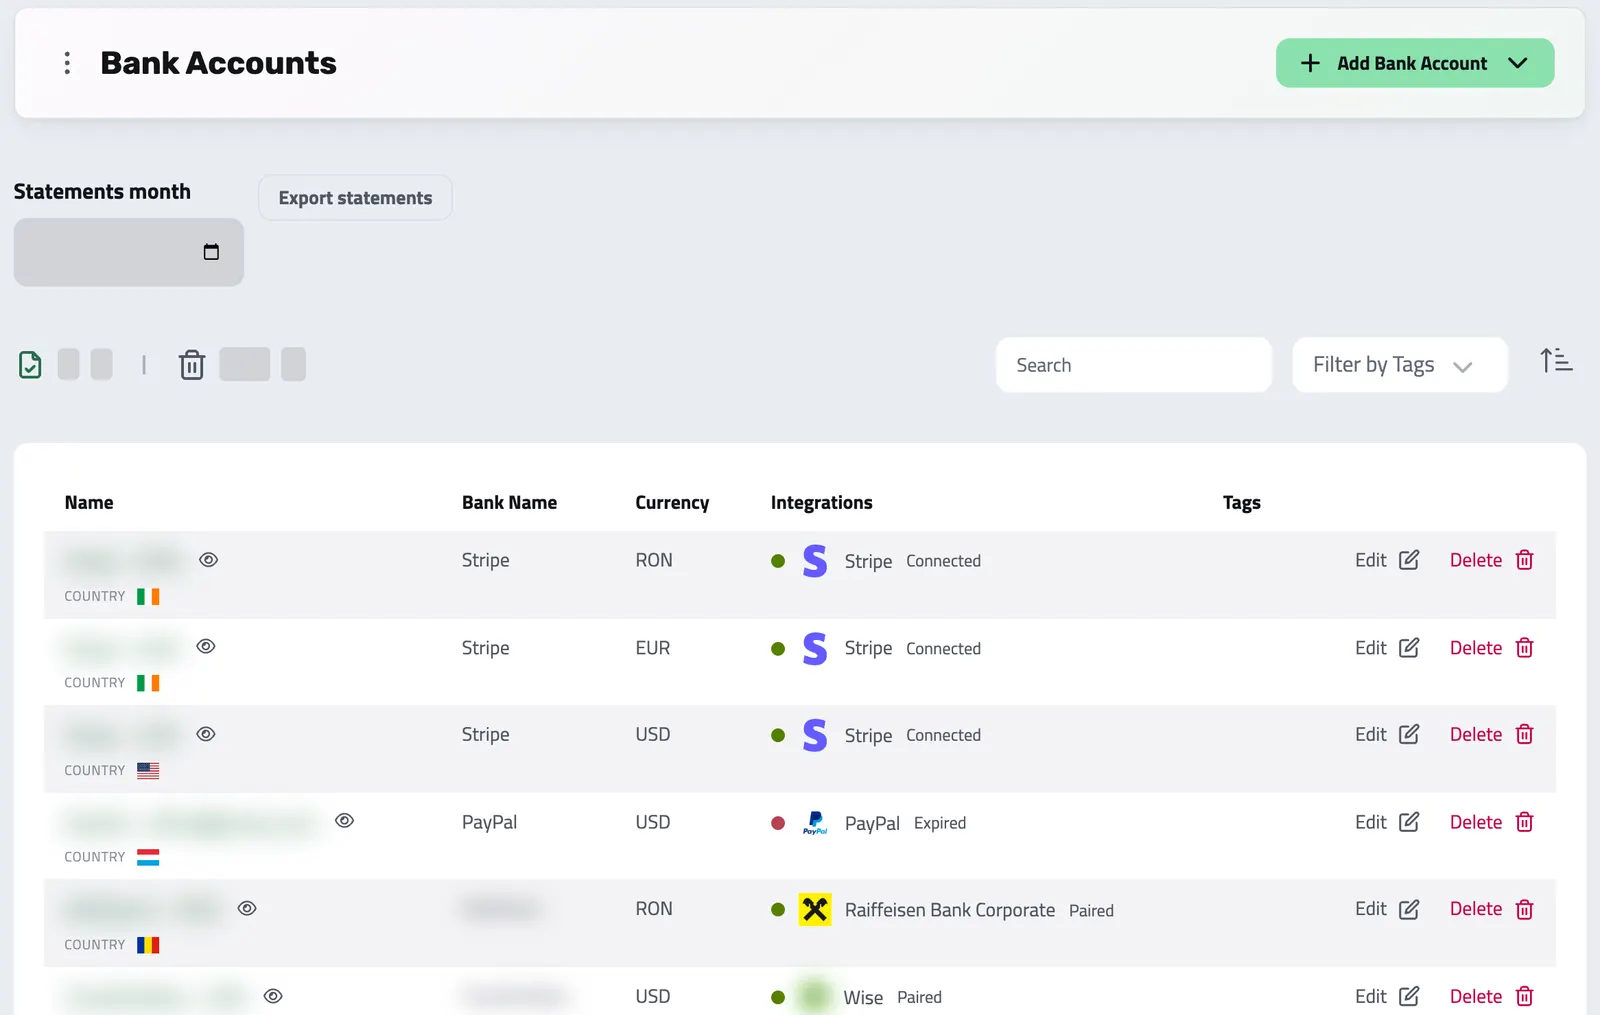1600x1015 pixels.
Task: Click the Romania flag in the Raiffeisen row
Action: tap(148, 945)
